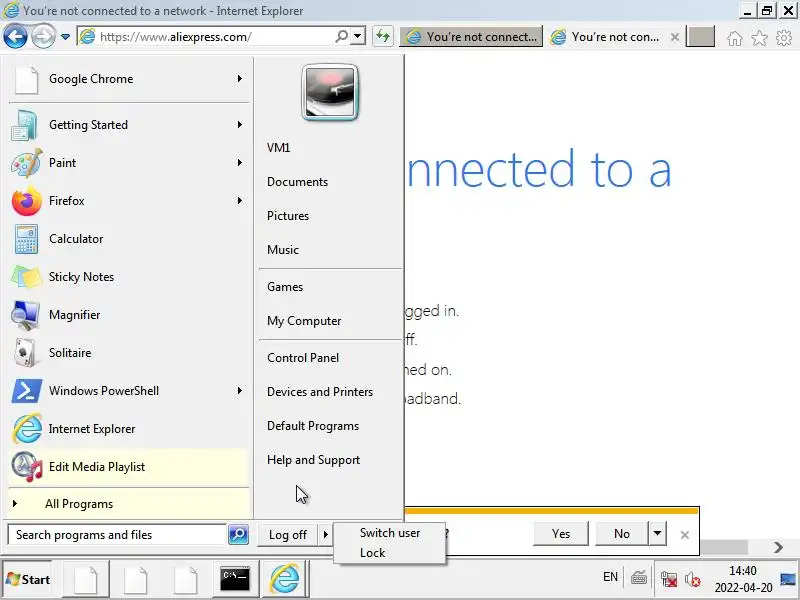
Task: Open Favorites star icon
Action: 759,38
